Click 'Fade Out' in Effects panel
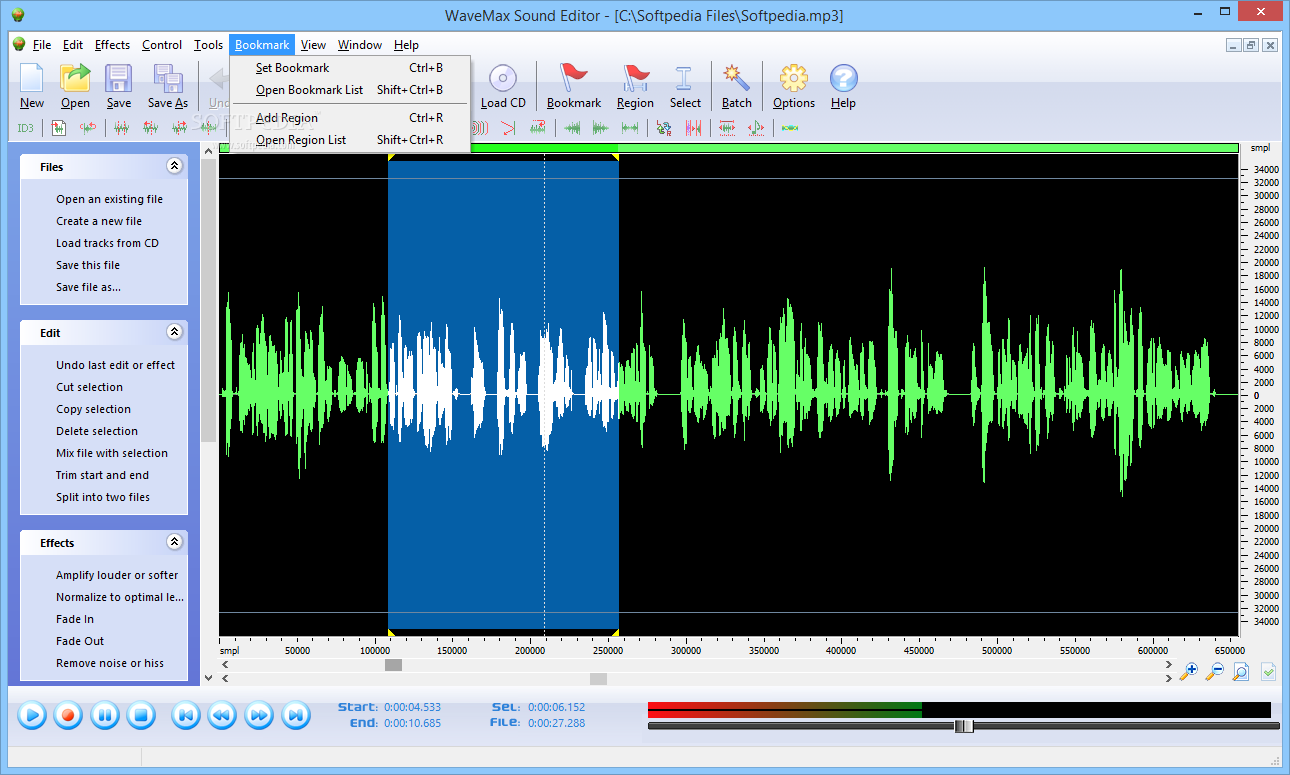 pos(80,641)
